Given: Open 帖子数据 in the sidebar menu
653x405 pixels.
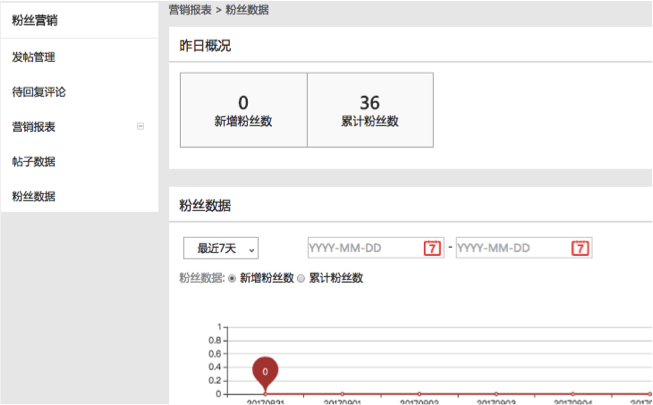Looking at the screenshot, I should coord(33,161).
